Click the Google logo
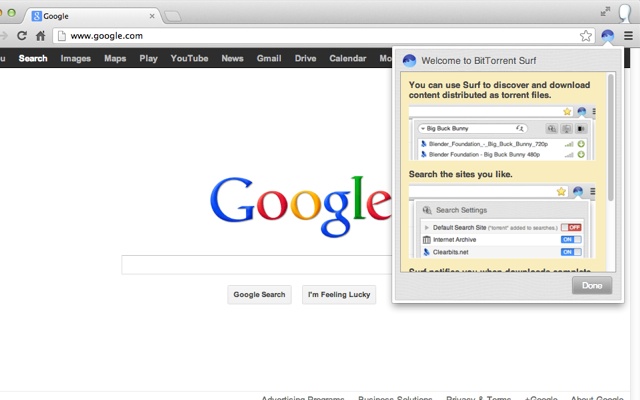 point(301,206)
